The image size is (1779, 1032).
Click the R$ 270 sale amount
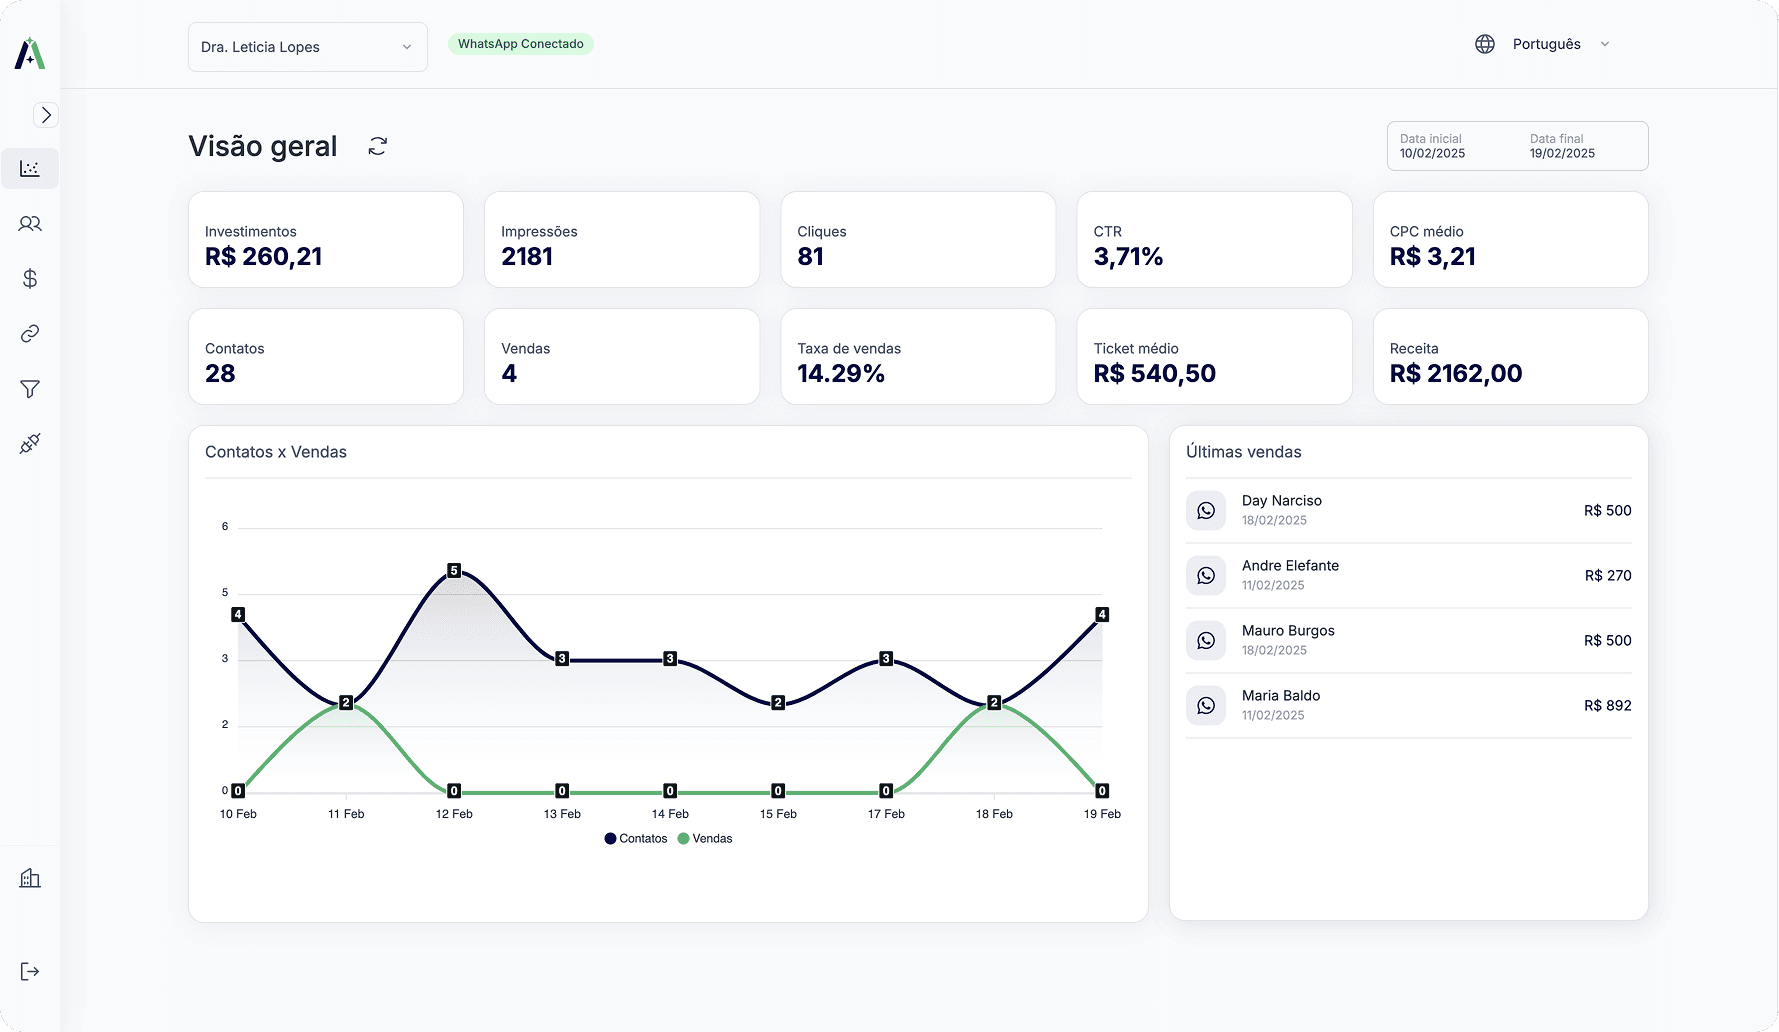[1608, 576]
